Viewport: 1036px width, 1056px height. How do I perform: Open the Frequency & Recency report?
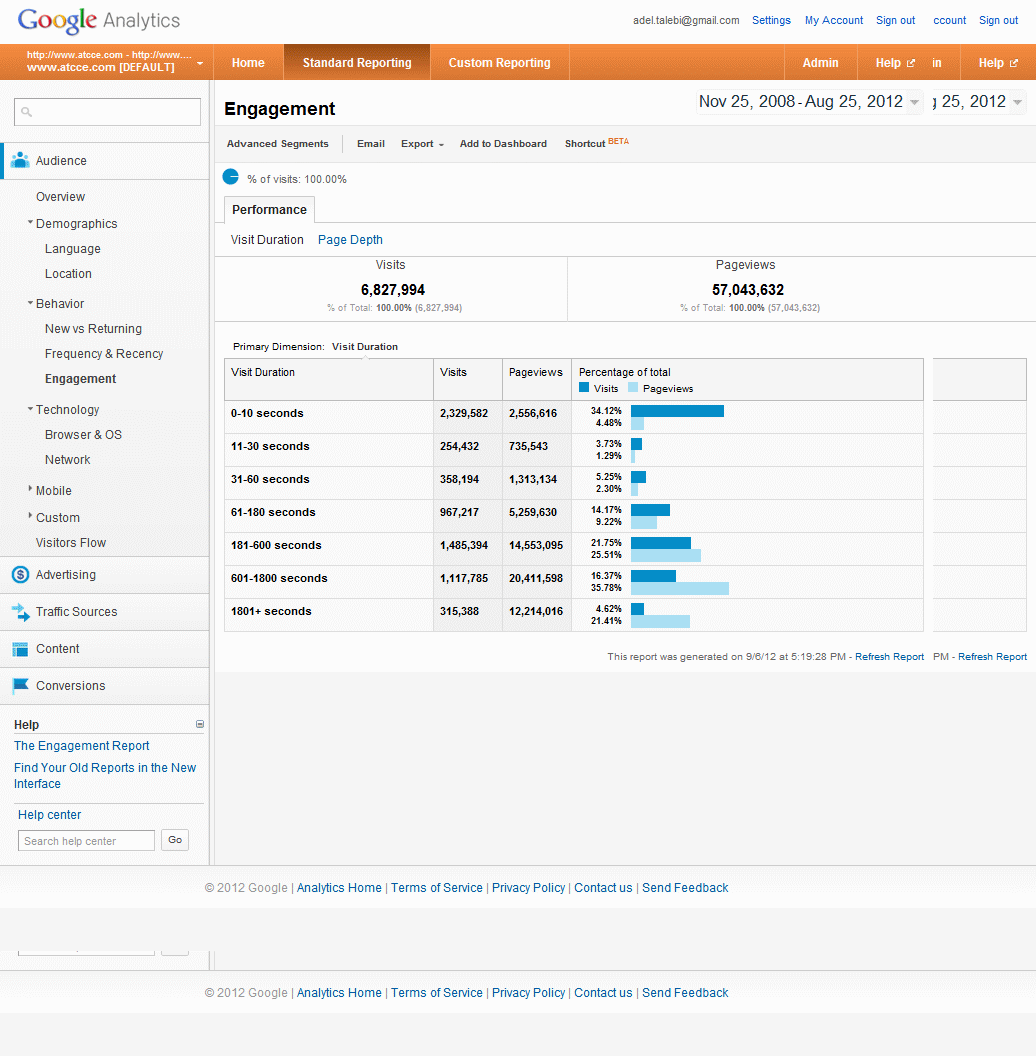[x=104, y=354]
